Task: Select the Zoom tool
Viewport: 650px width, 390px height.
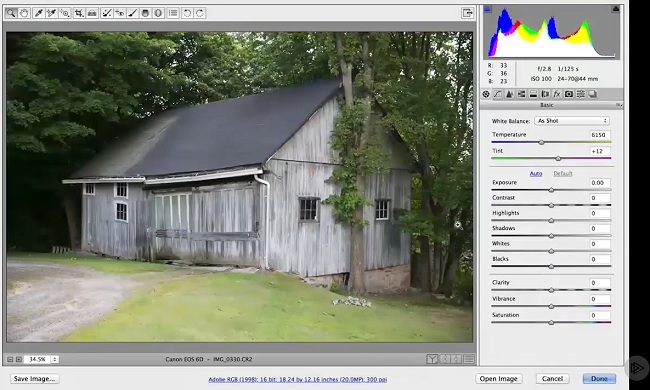Action: [11, 13]
